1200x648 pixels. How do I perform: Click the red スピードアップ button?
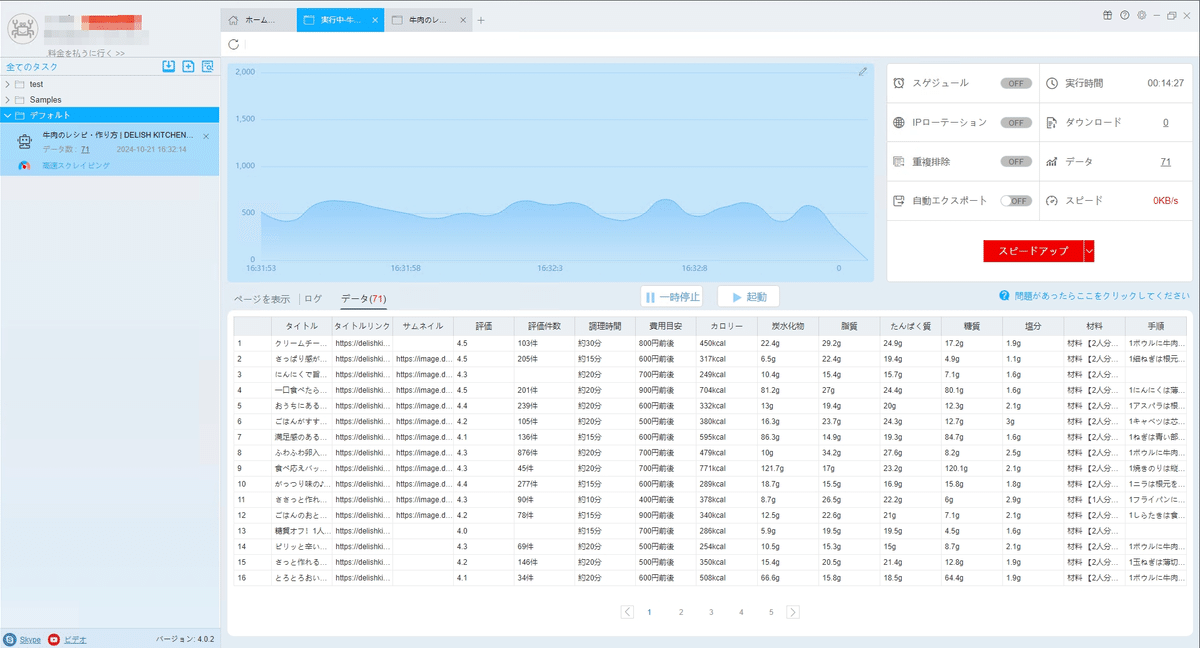click(1033, 251)
